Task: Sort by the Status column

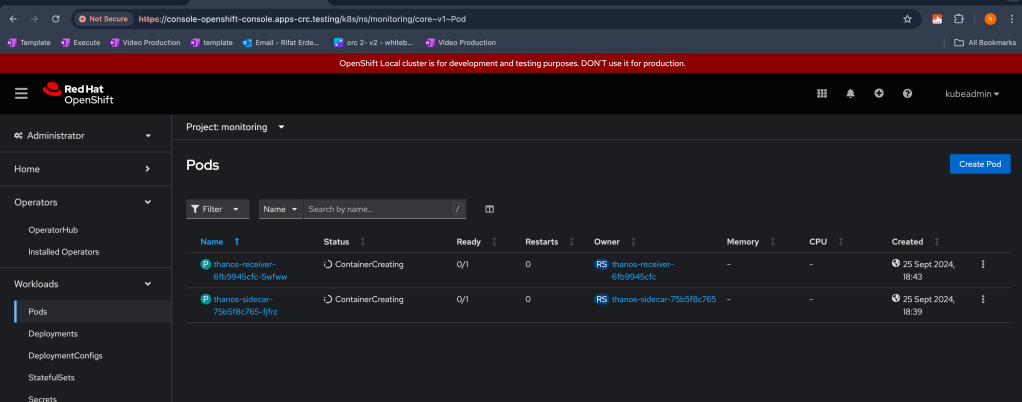Action: (x=344, y=242)
